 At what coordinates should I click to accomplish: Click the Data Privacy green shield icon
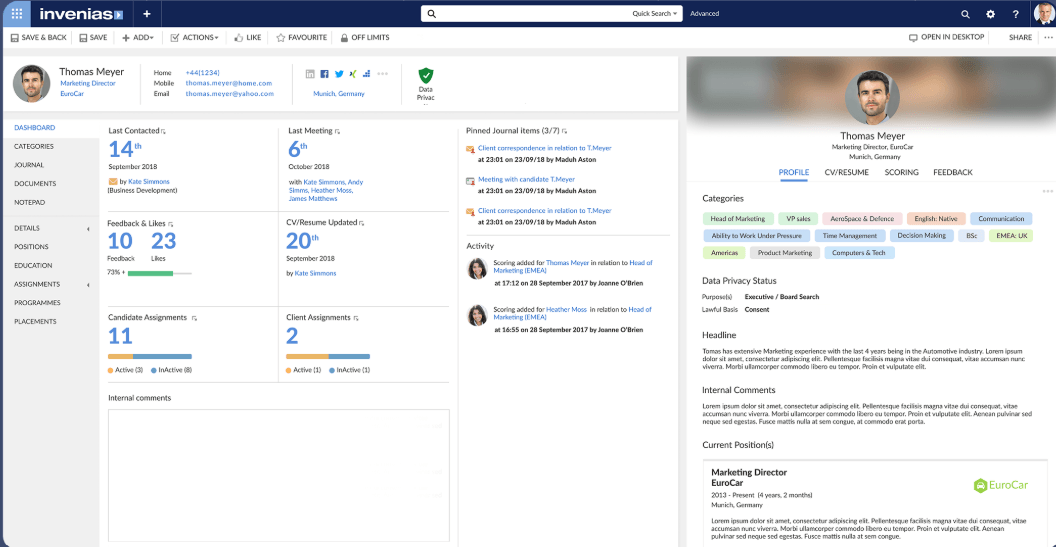tap(426, 75)
